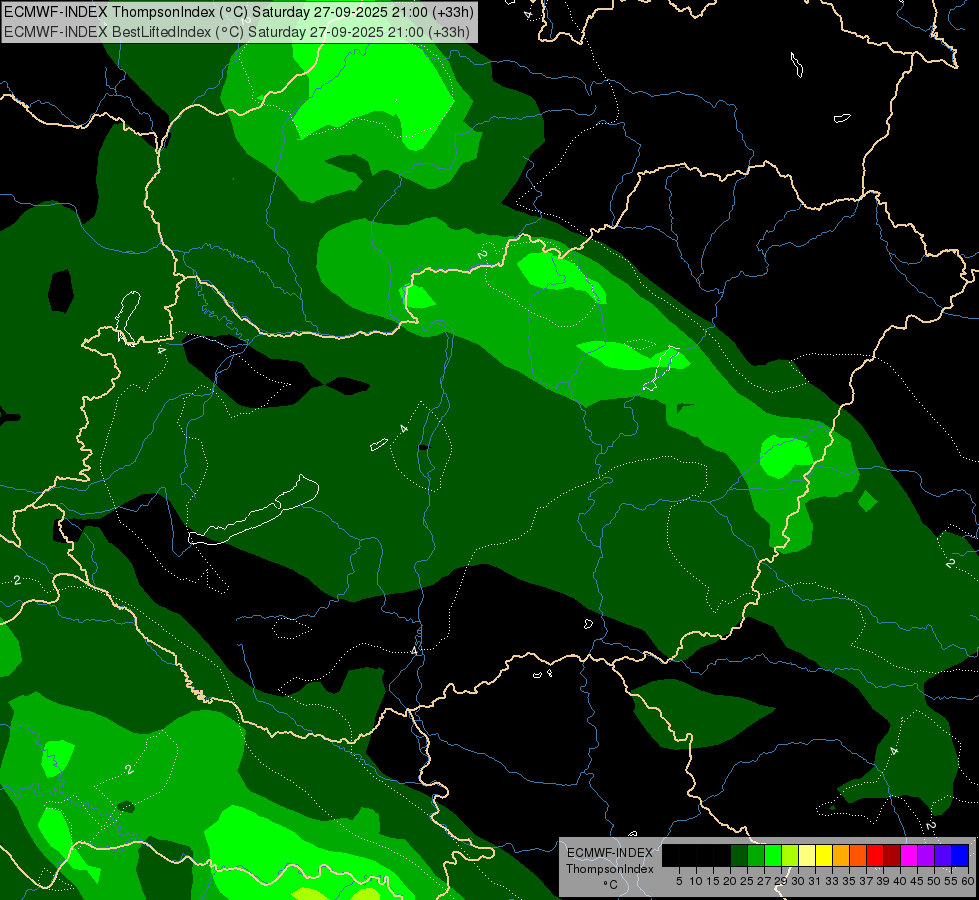Select the medium green 25–27 legend swatch

[756, 855]
